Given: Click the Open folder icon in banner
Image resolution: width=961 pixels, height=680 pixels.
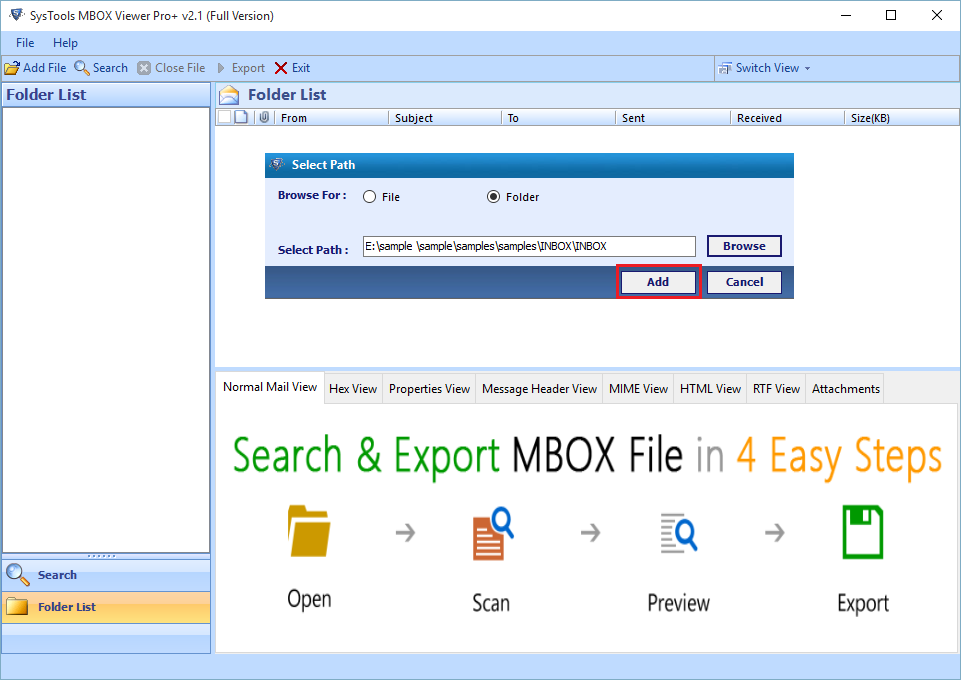Looking at the screenshot, I should (309, 531).
